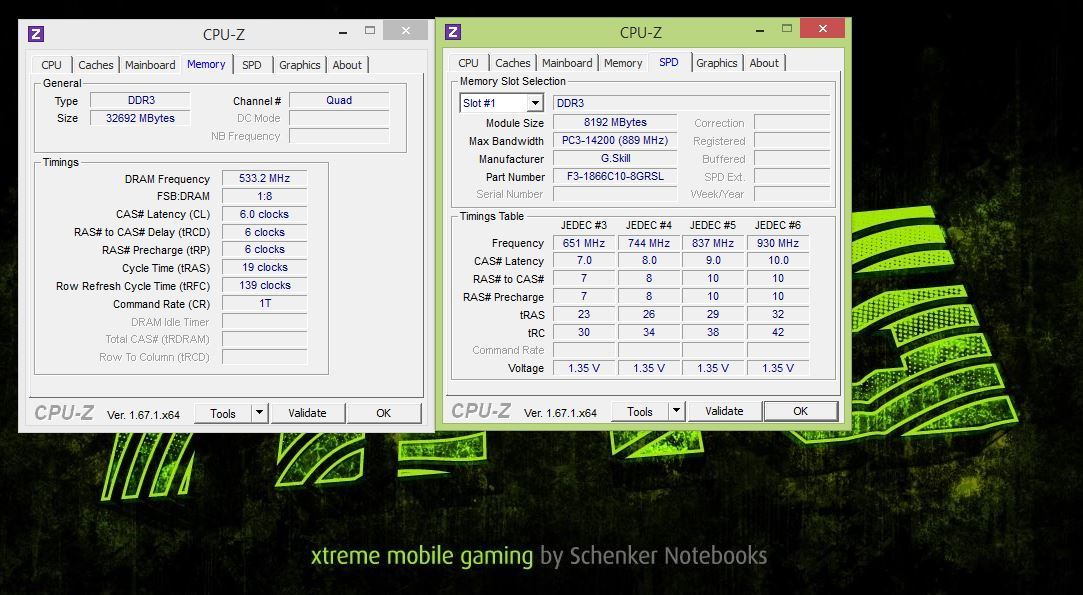
Task: Open Graphics tab in left window
Action: pos(300,65)
